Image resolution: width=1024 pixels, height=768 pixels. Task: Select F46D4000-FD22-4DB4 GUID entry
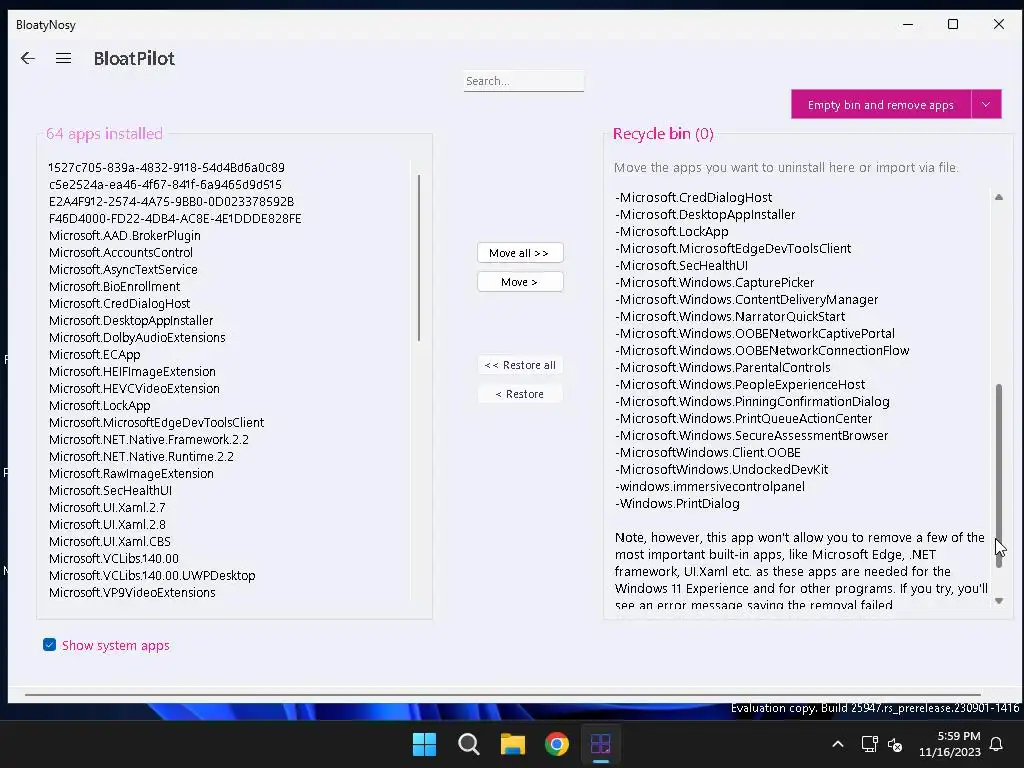(x=175, y=218)
